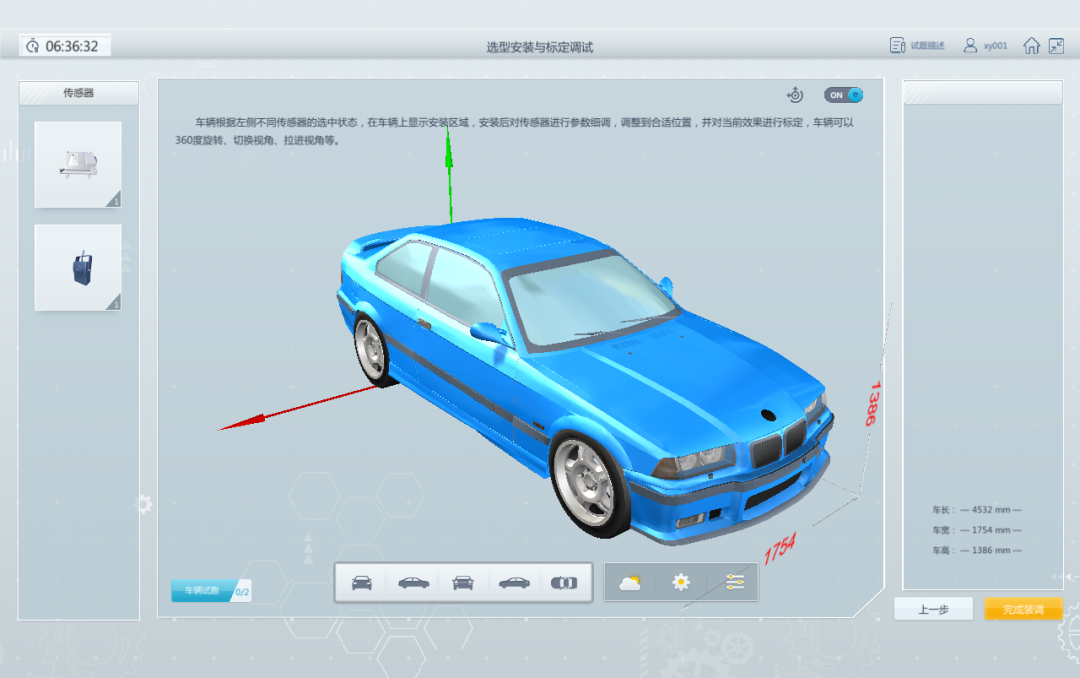The width and height of the screenshot is (1080, 678).
Task: Click the empty right panel header bar
Action: [983, 93]
